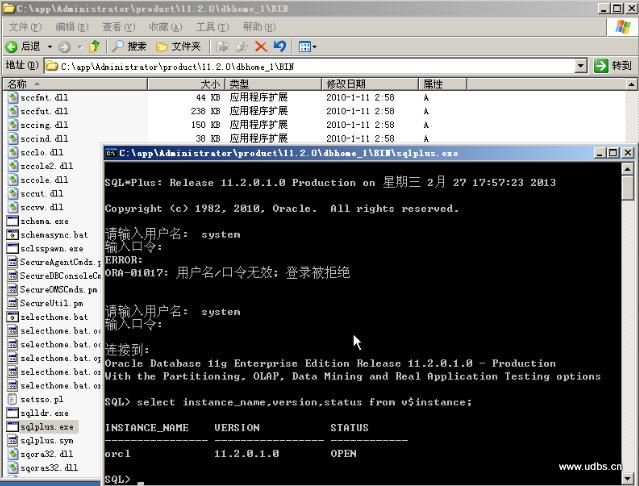Select sclsspawn.exe application icon
Image resolution: width=639 pixels, height=486 pixels.
[x=13, y=248]
